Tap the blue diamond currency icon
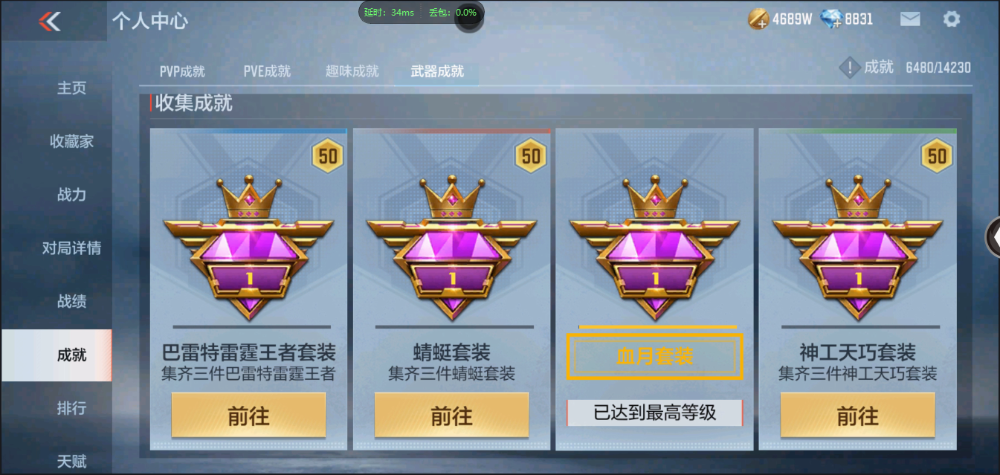 (832, 19)
